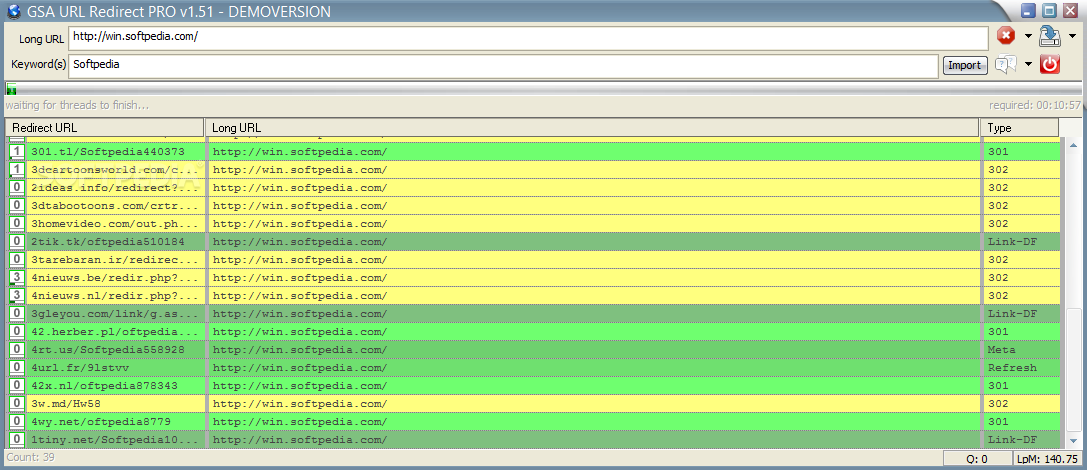Sort by the Redirect URL column header

105,128
